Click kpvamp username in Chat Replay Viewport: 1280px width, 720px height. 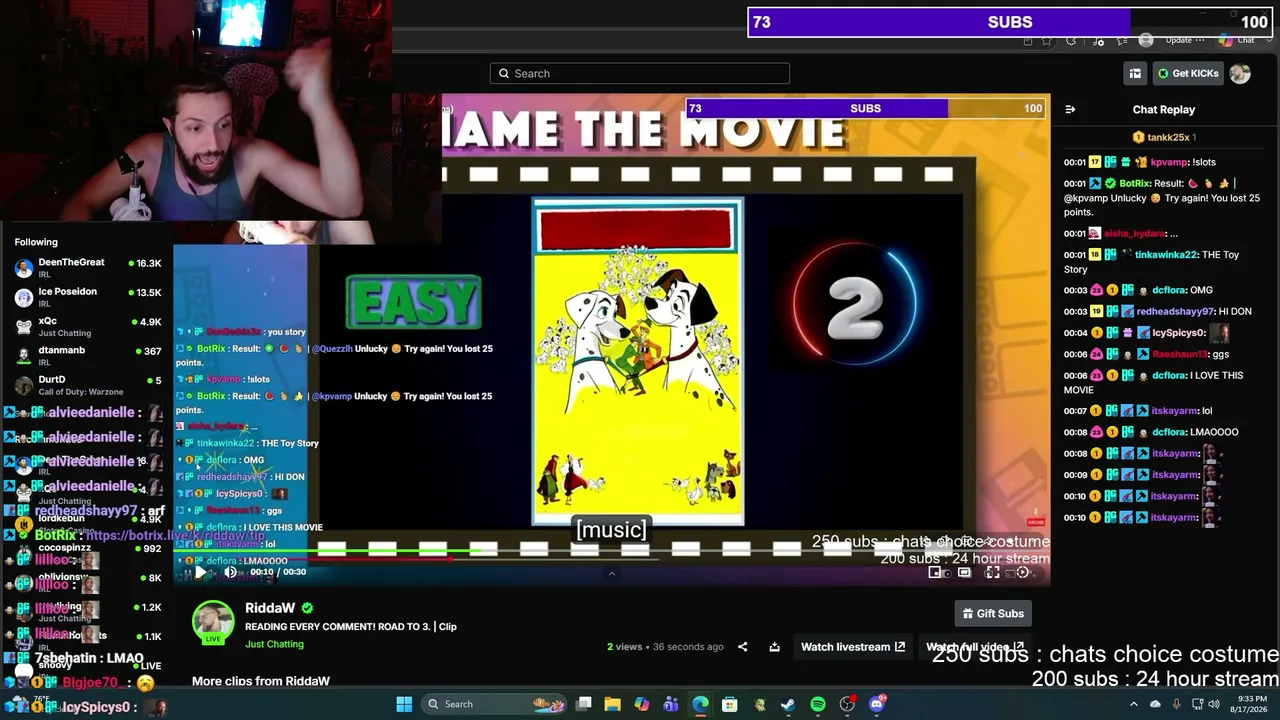point(1169,162)
